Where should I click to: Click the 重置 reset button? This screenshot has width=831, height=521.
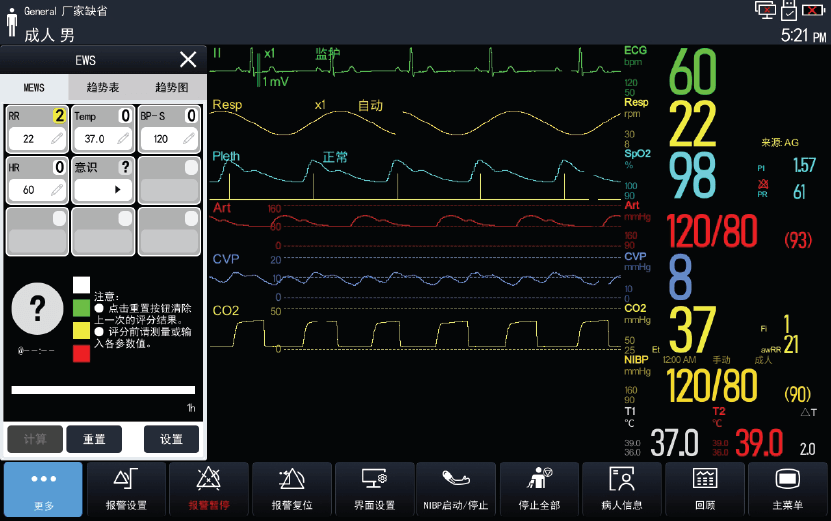click(x=94, y=438)
